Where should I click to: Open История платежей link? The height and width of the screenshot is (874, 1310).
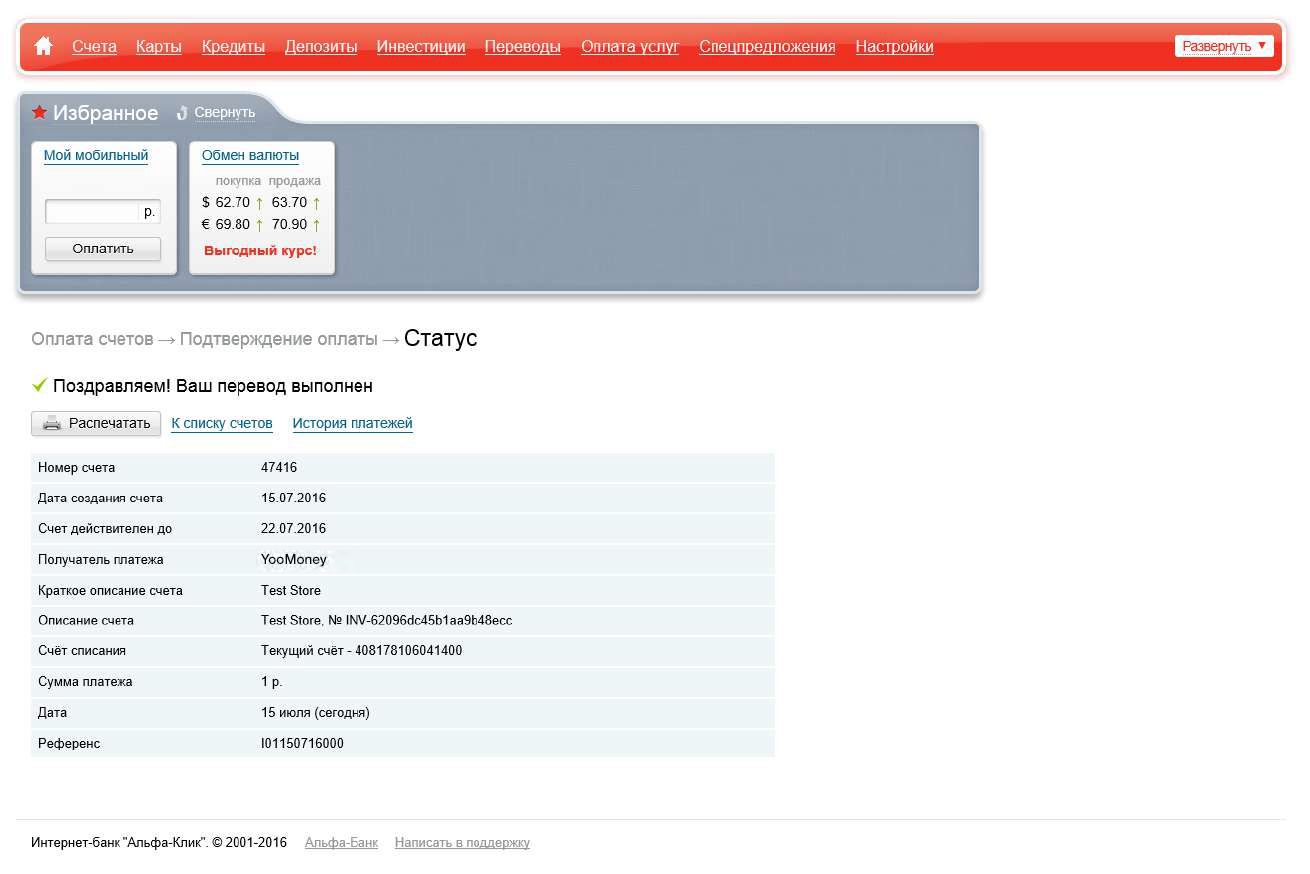tap(353, 424)
